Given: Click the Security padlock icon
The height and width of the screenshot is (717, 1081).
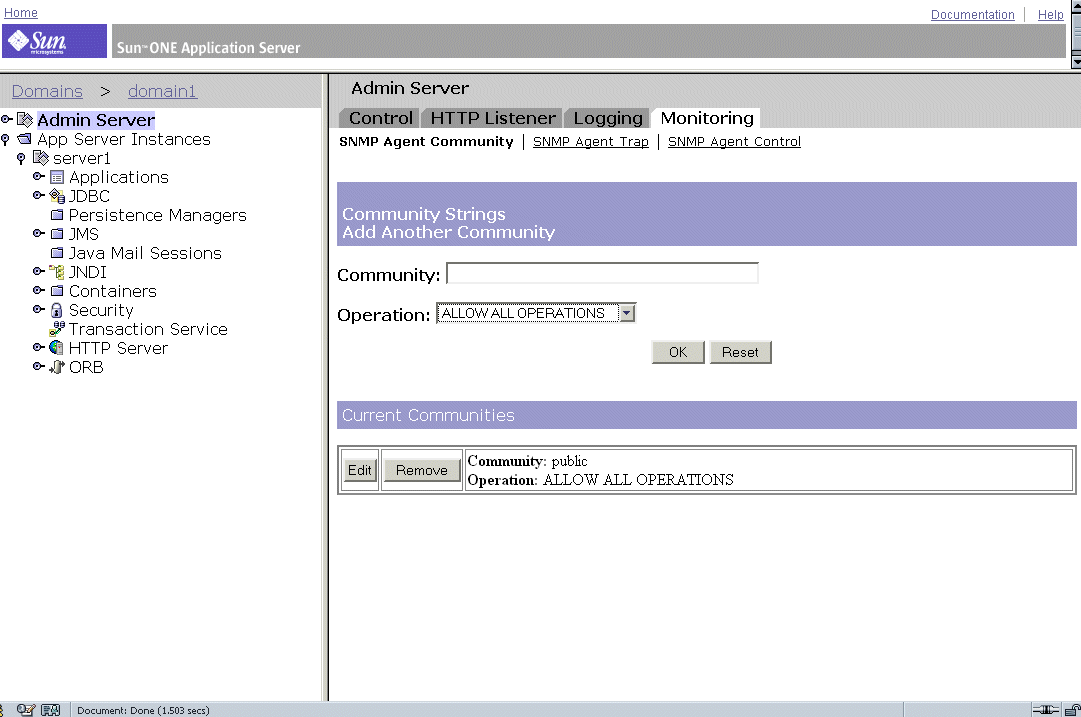Looking at the screenshot, I should 57,310.
